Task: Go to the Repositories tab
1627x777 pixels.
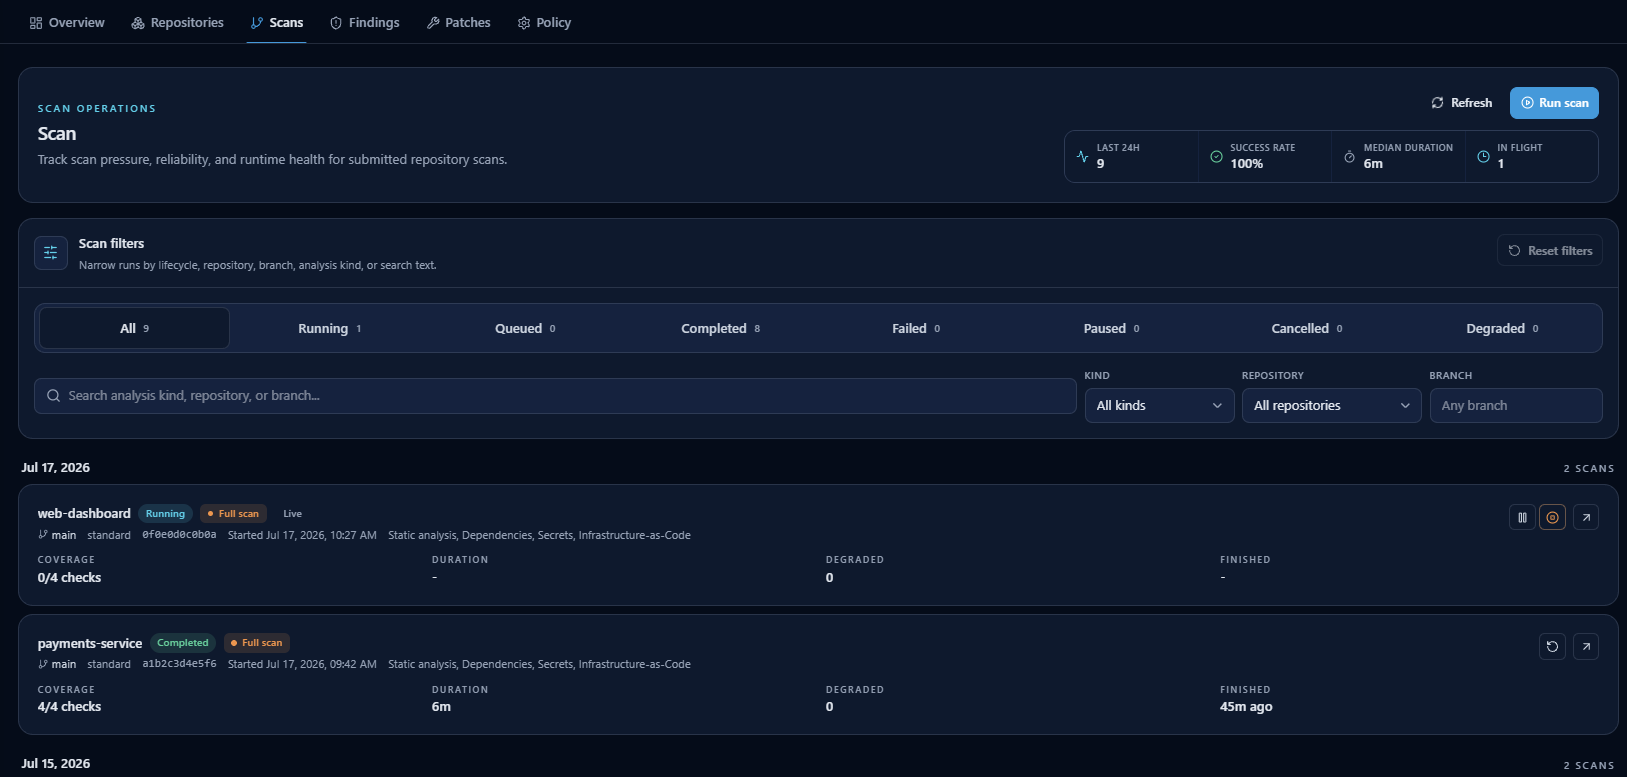Action: (x=178, y=22)
